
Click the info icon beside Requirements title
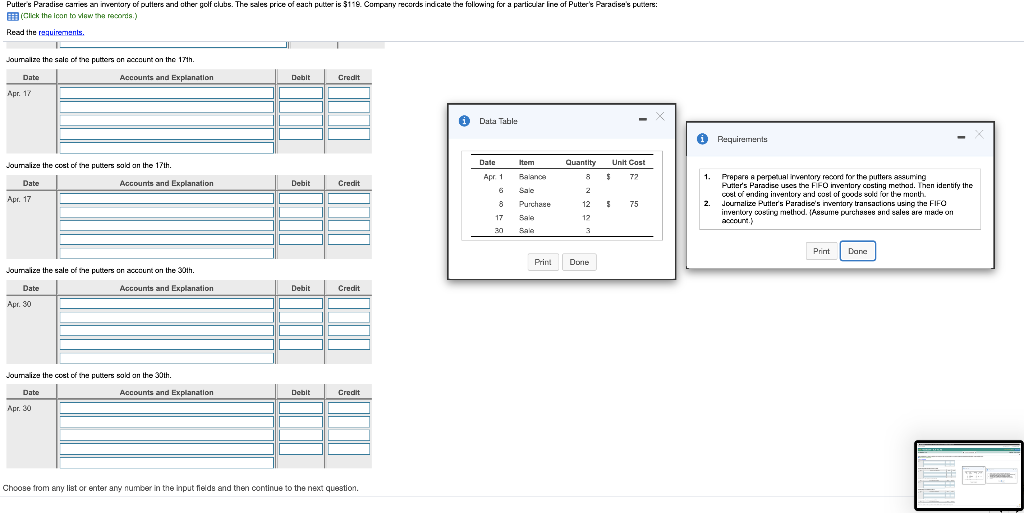click(702, 139)
